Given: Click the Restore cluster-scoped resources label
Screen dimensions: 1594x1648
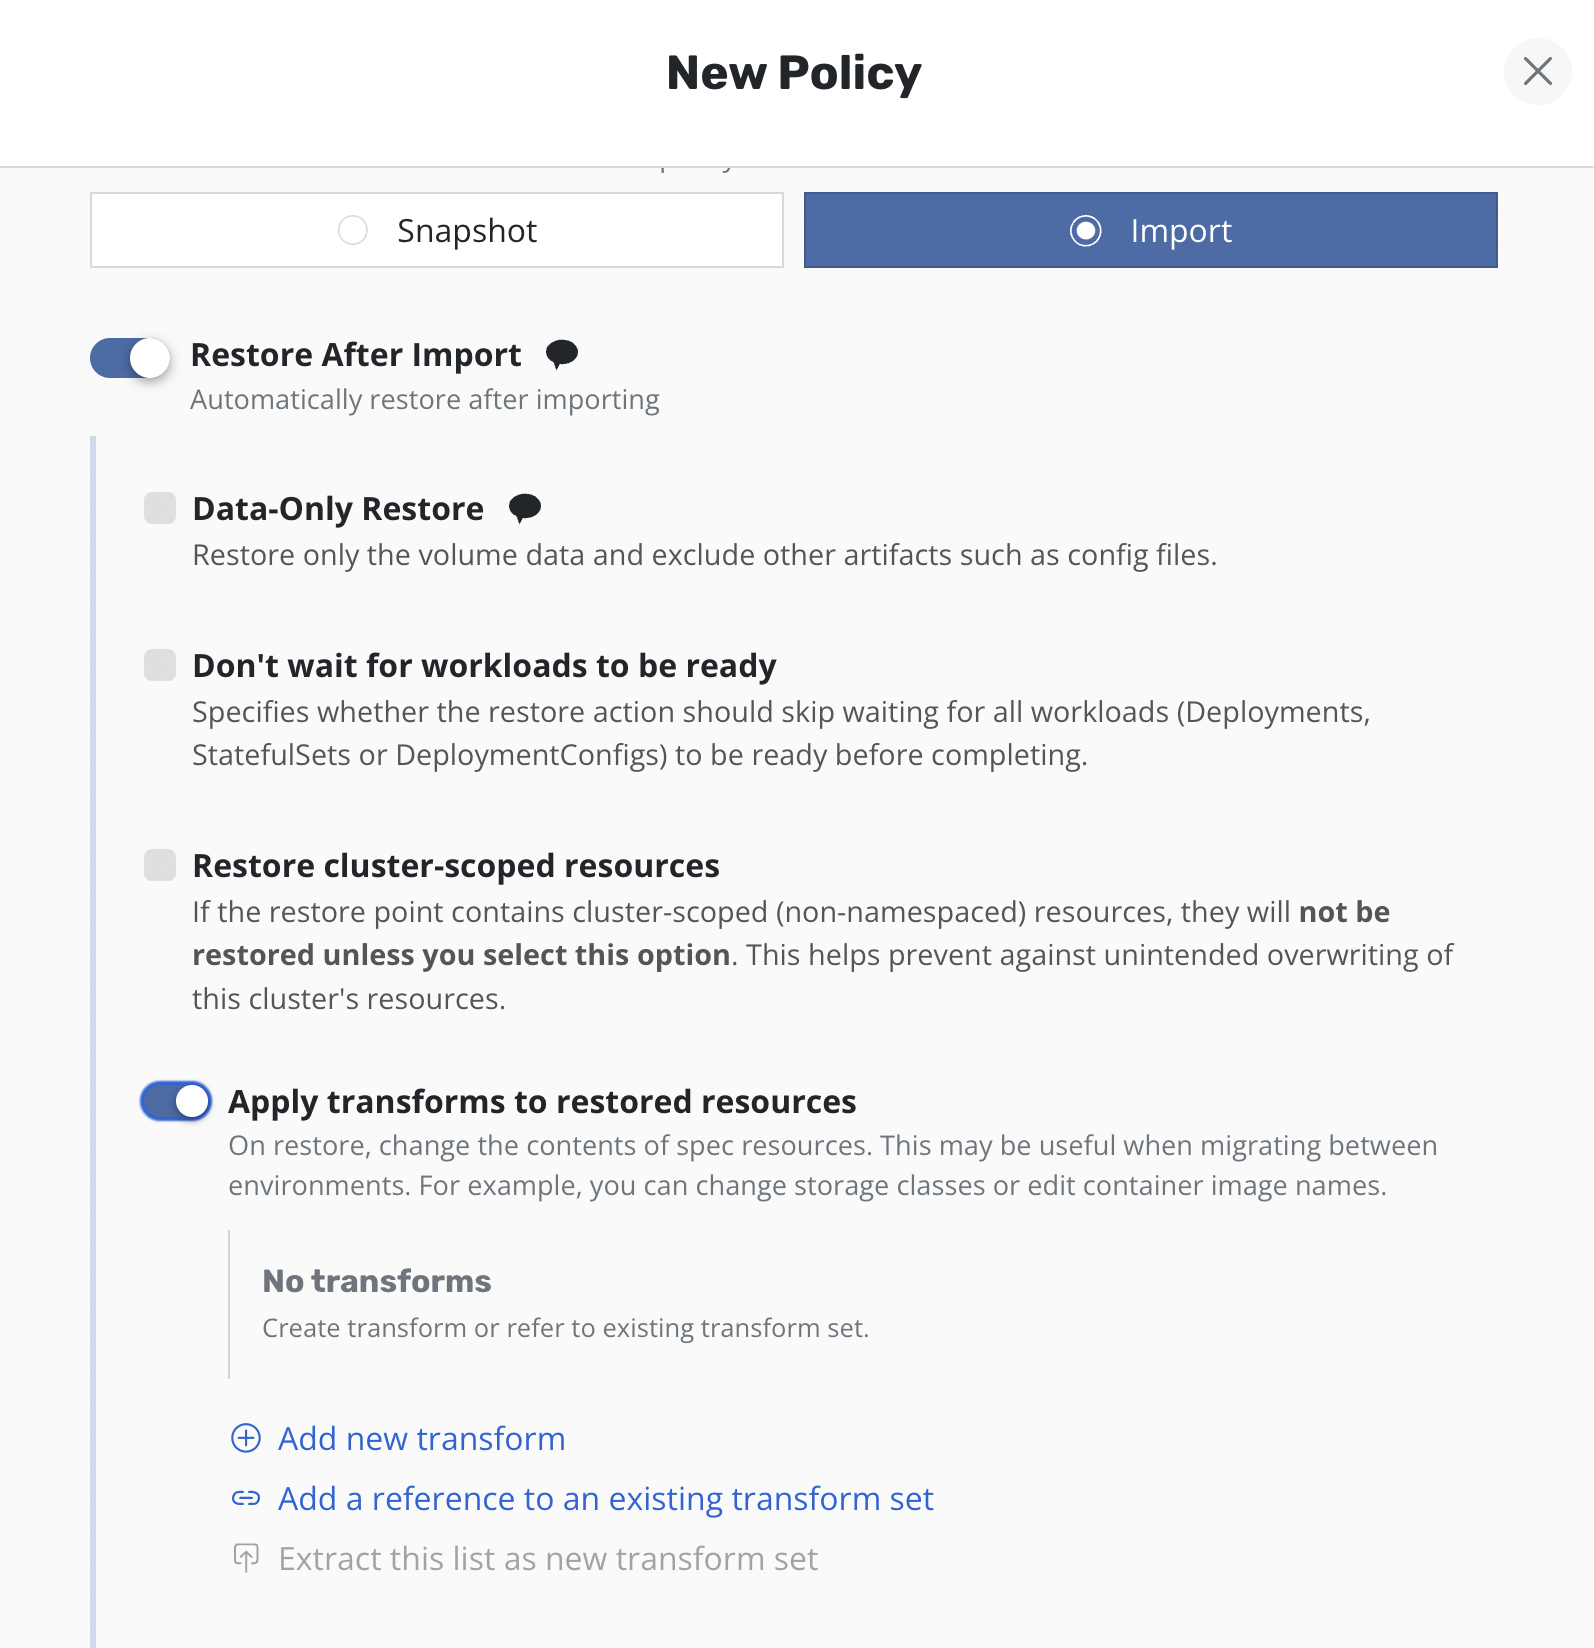Looking at the screenshot, I should (x=456, y=865).
